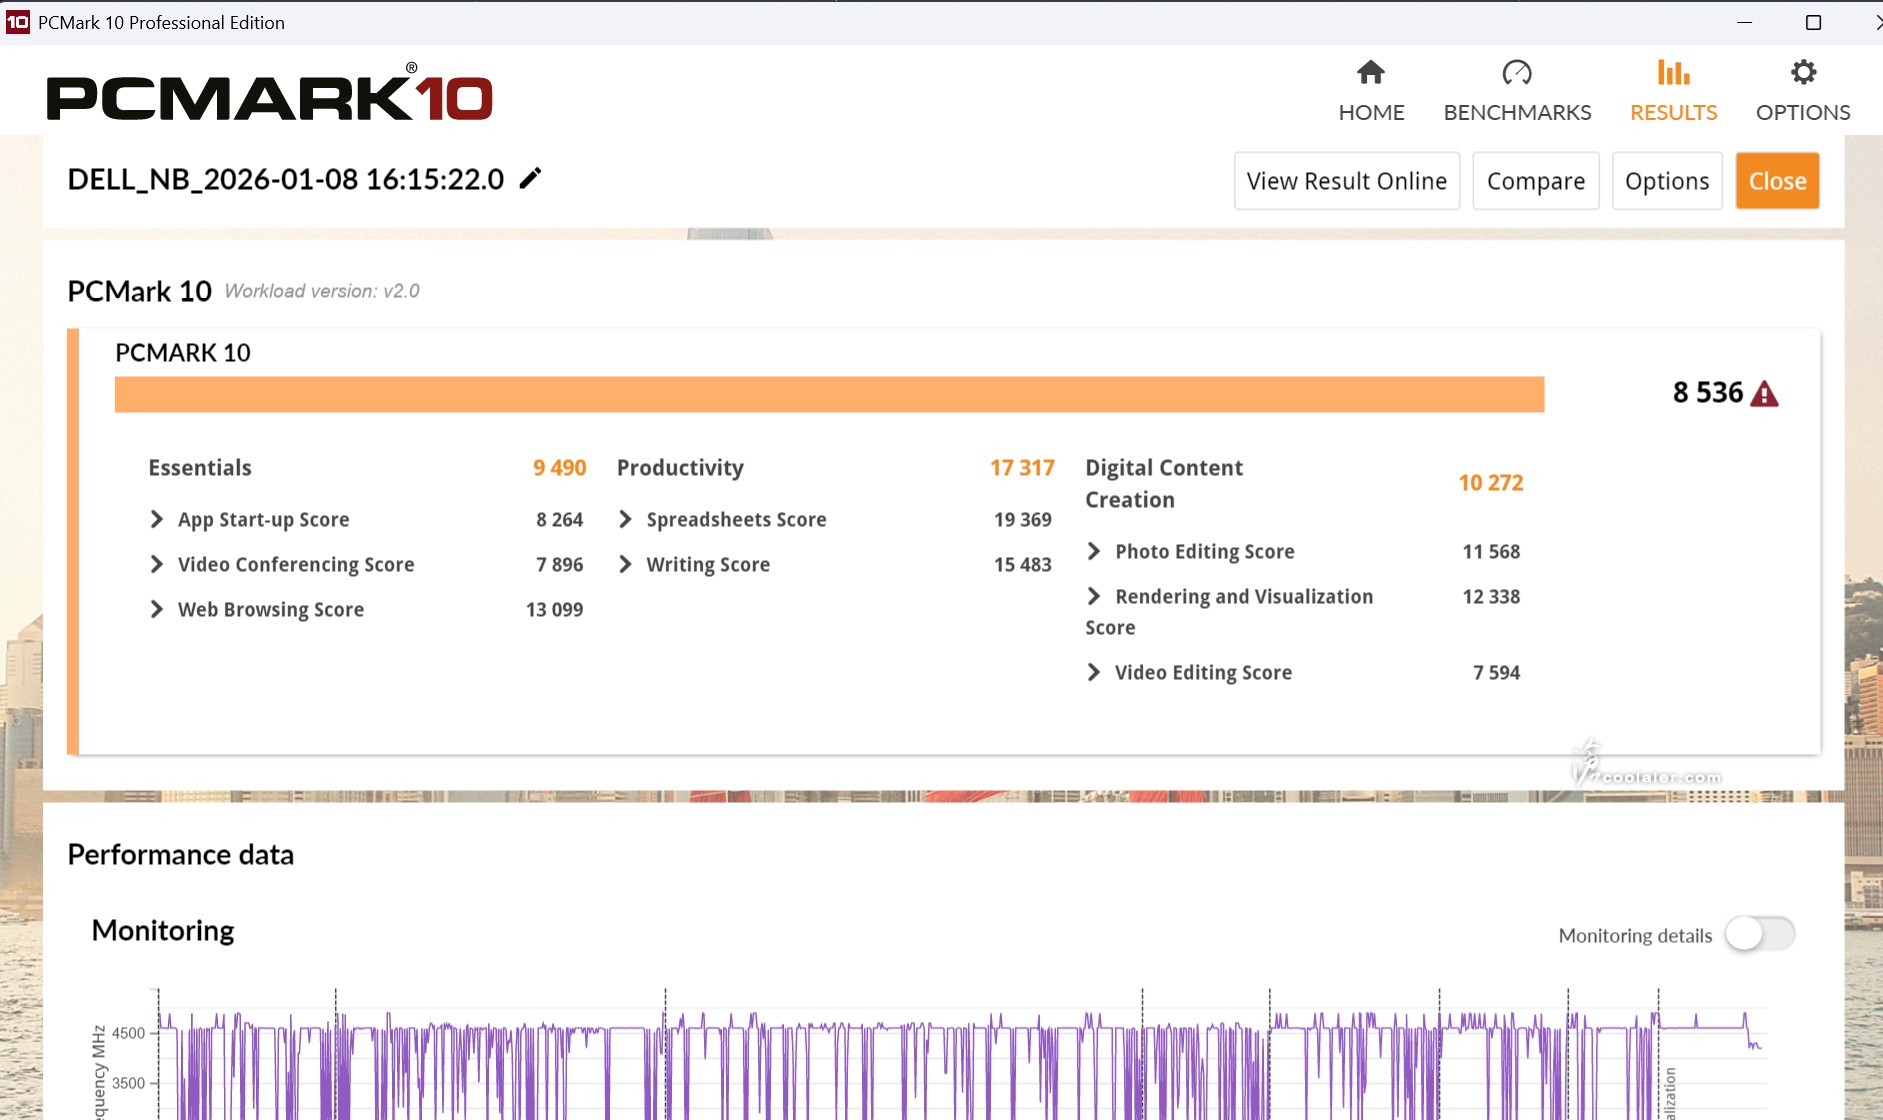Click the Web Browsing score value 13 099
This screenshot has height=1120, width=1883.
pos(554,609)
